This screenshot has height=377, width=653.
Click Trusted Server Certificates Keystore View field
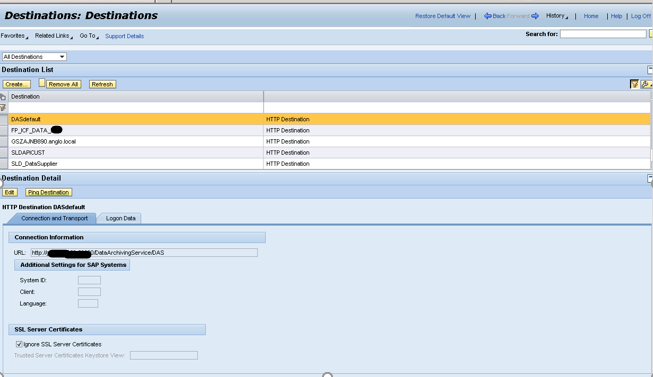(x=164, y=355)
